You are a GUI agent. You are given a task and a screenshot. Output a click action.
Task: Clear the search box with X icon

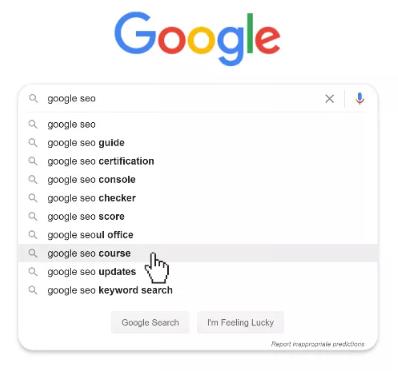[x=329, y=99]
